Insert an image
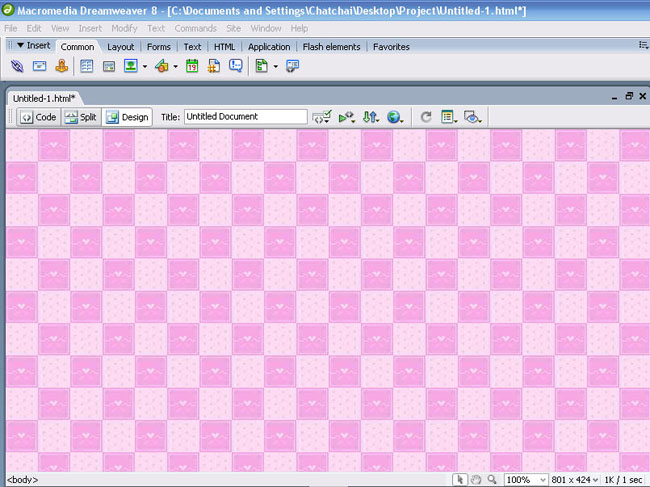650x487 pixels. 131,66
